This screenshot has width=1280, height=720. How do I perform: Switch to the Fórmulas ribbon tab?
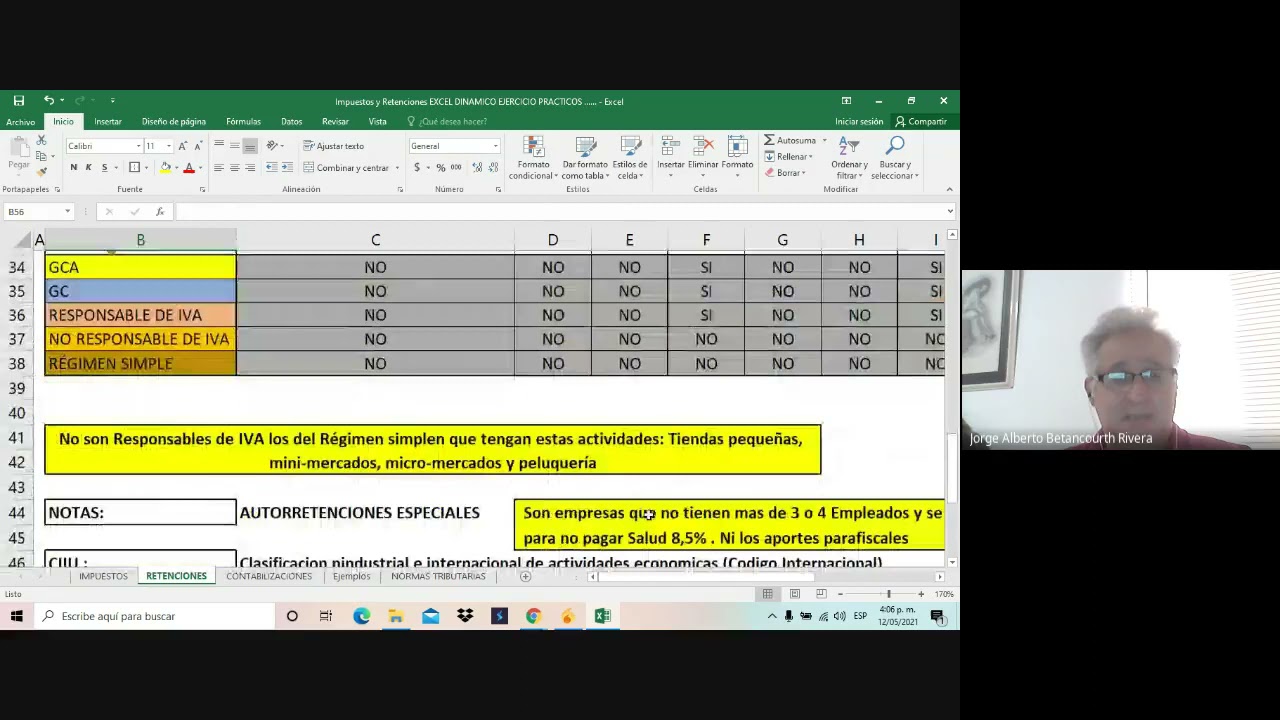(x=243, y=122)
